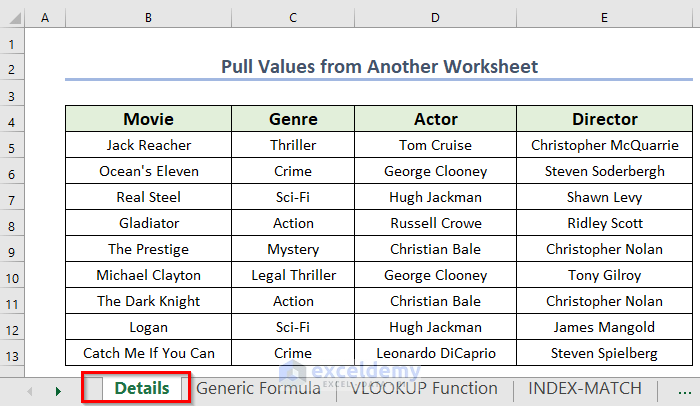Click the cell containing Gladiator
The height and width of the screenshot is (406, 700).
tap(148, 223)
